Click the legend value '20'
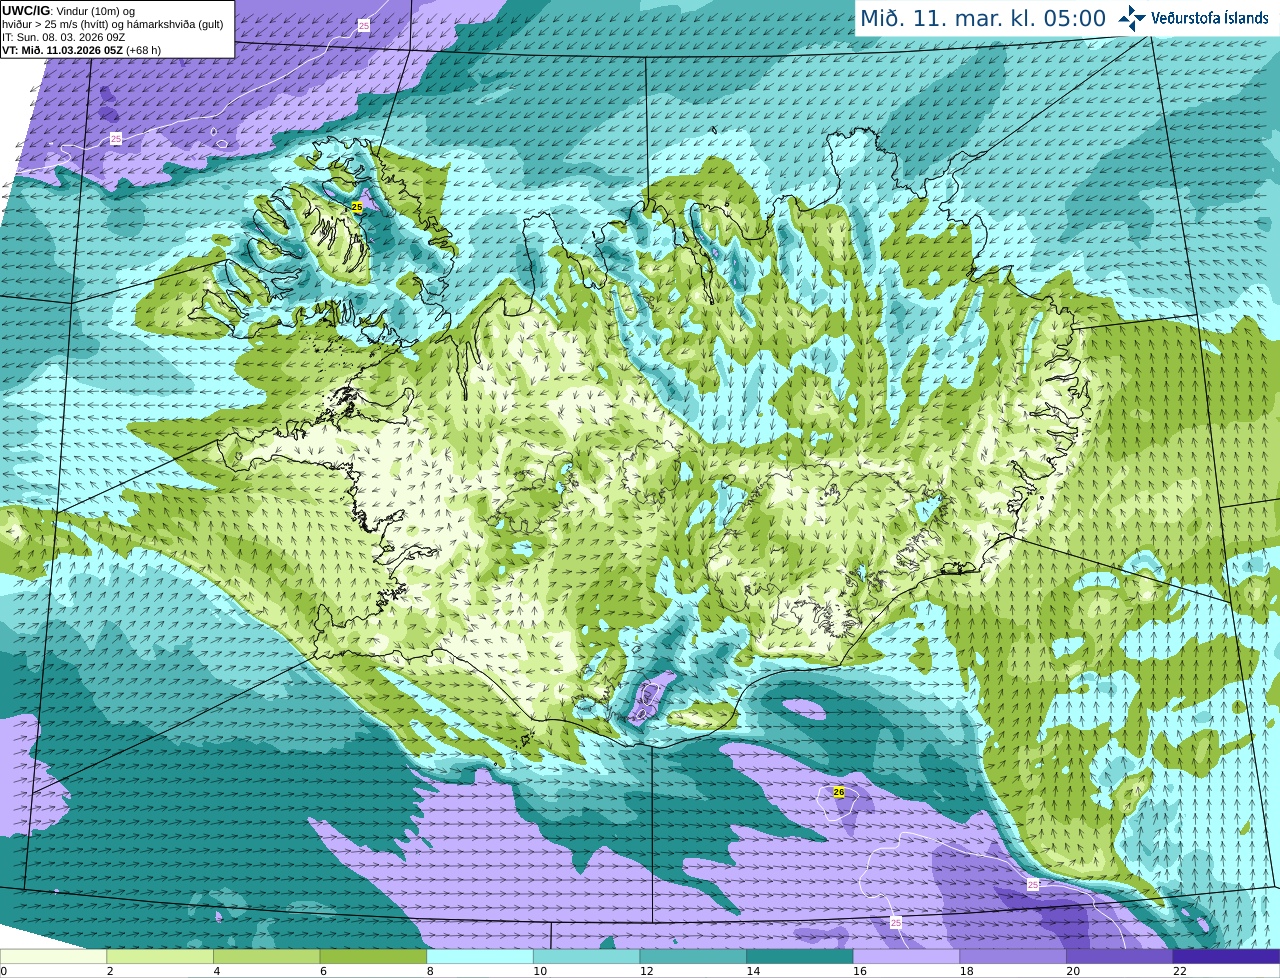1280x978 pixels. pyautogui.click(x=1073, y=971)
